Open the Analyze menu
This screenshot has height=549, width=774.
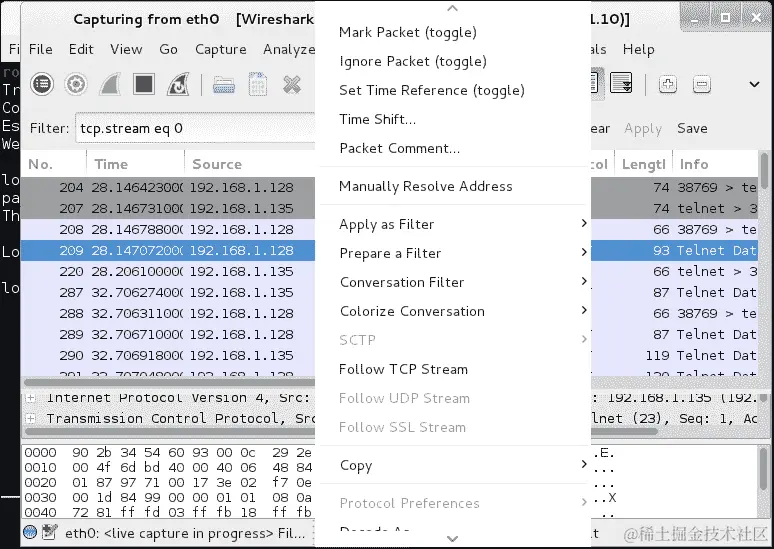pyautogui.click(x=289, y=49)
